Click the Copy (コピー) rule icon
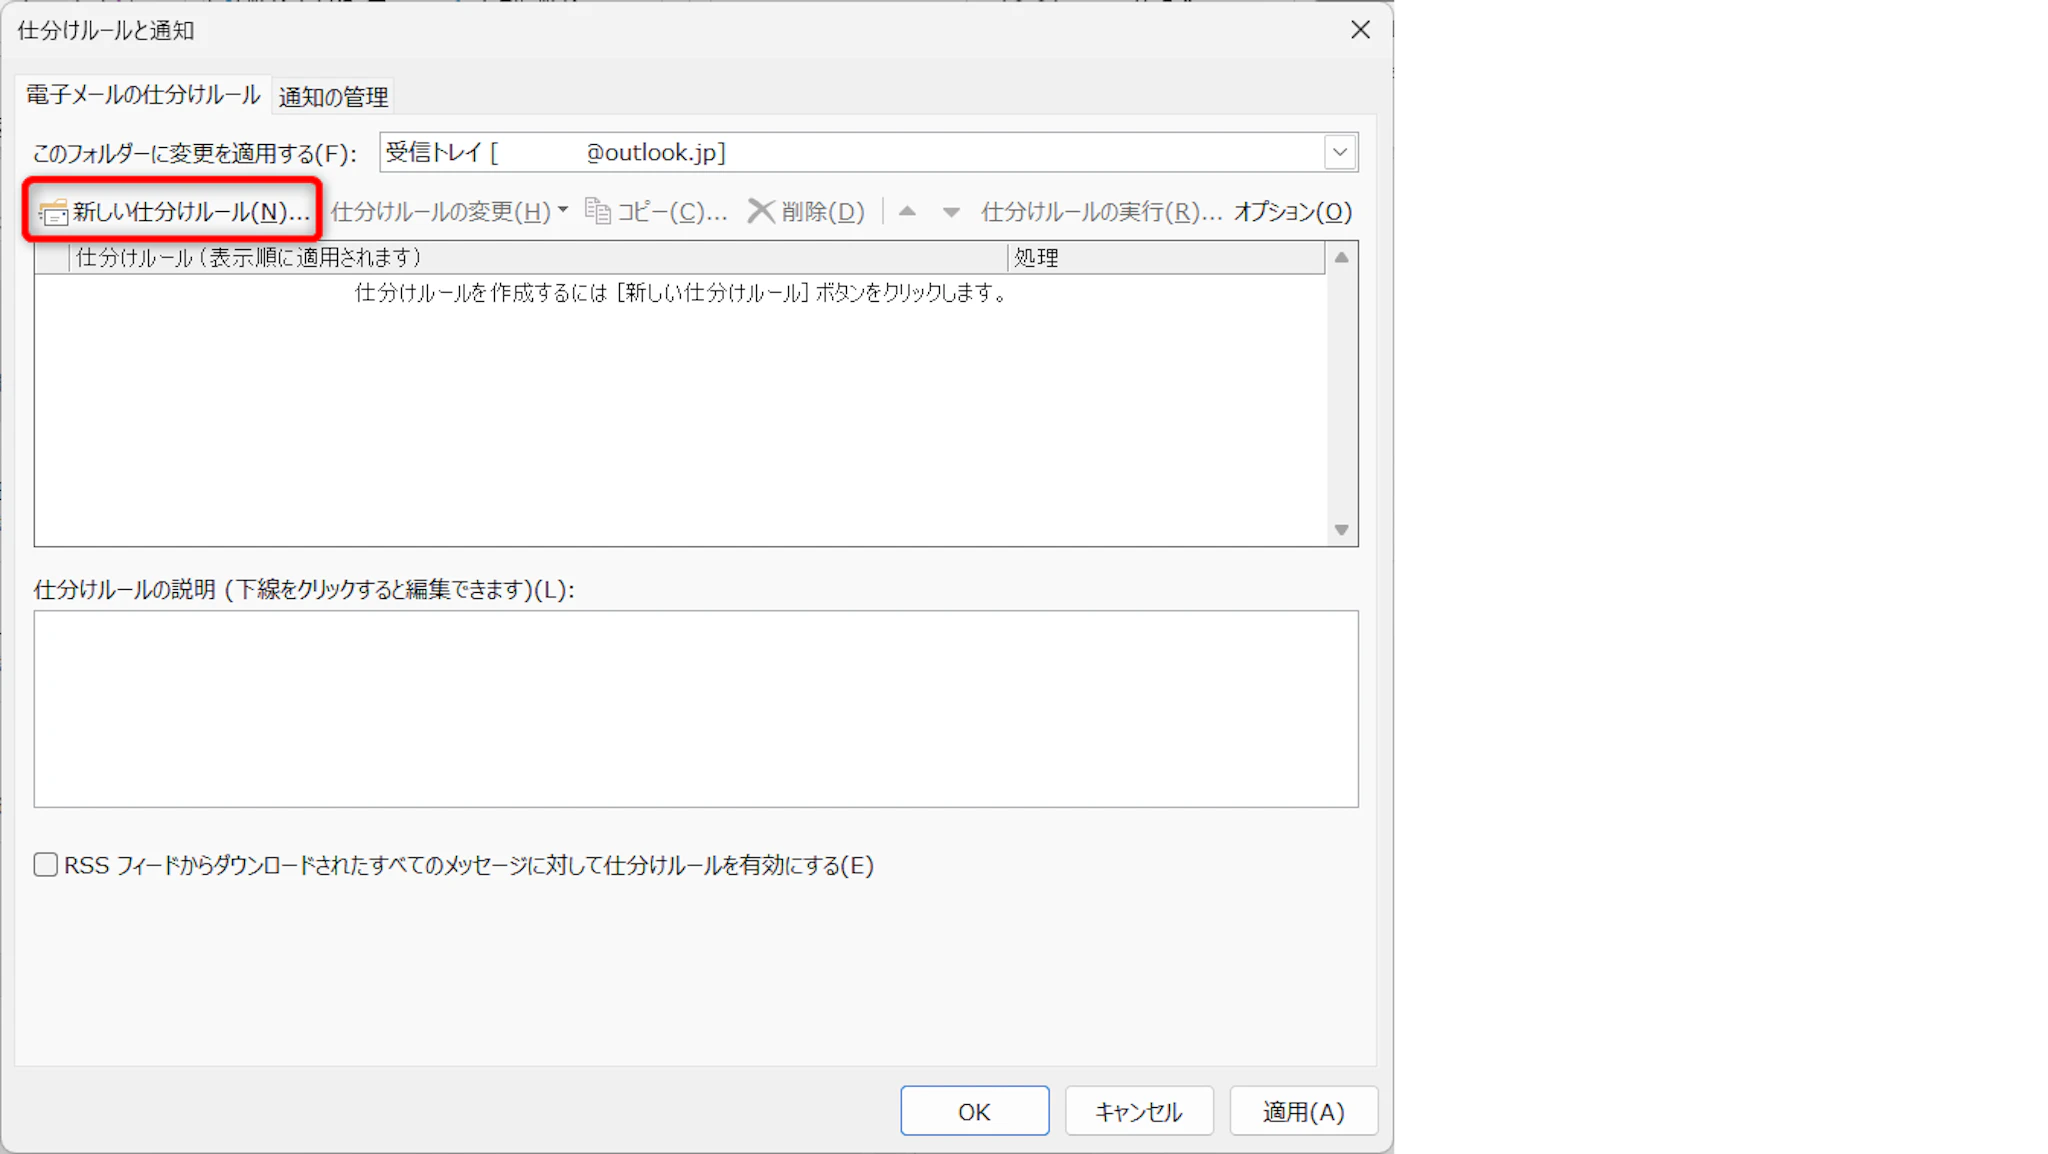The height and width of the screenshot is (1154, 2048). coord(598,211)
